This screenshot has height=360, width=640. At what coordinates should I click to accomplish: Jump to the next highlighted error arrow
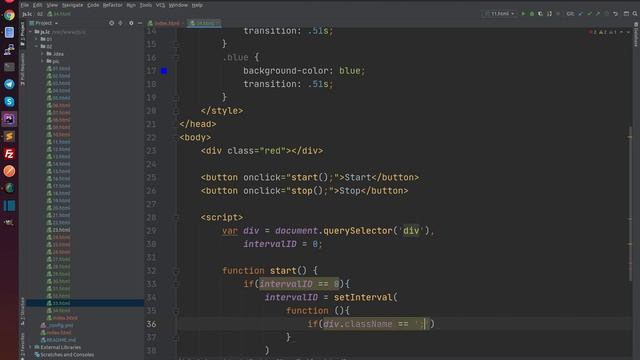coord(628,32)
